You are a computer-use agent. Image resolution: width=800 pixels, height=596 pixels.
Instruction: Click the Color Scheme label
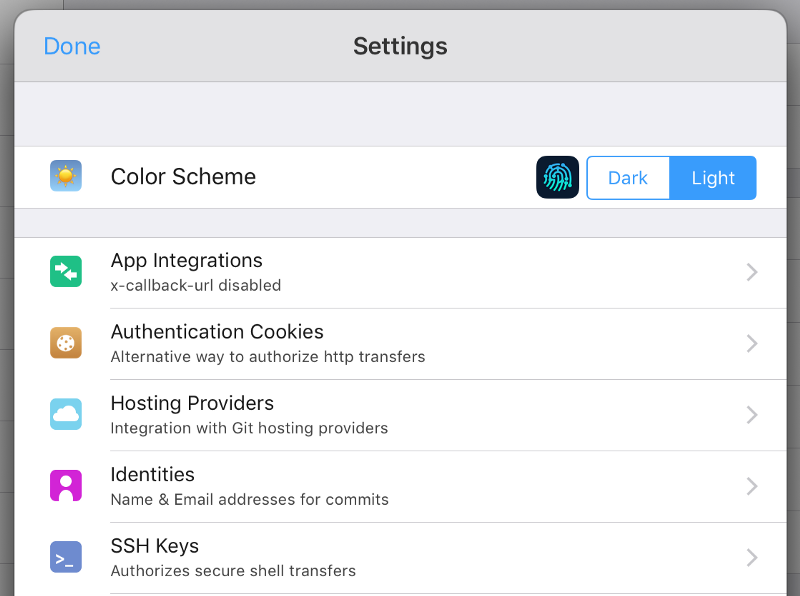coord(183,177)
